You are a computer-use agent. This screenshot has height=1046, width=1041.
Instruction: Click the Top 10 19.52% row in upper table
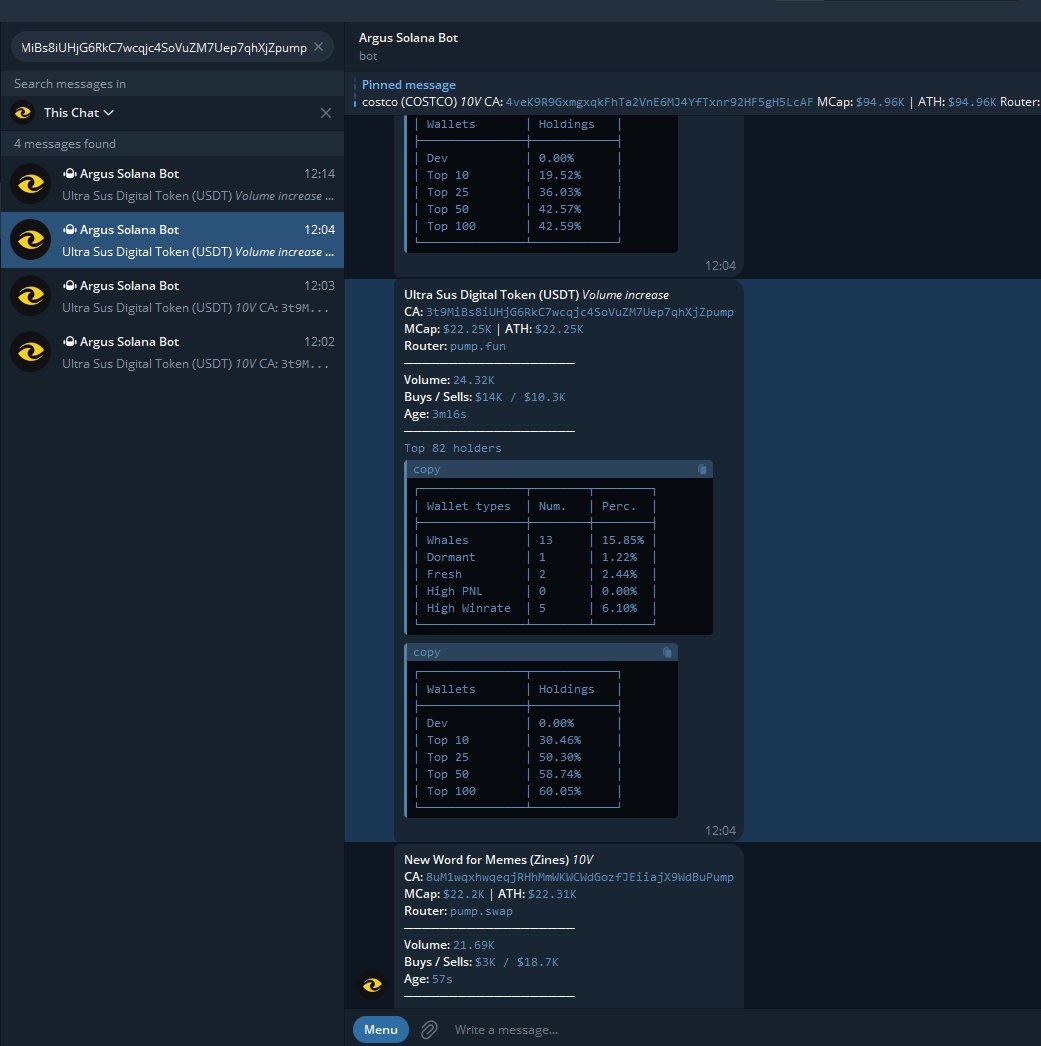tap(517, 175)
